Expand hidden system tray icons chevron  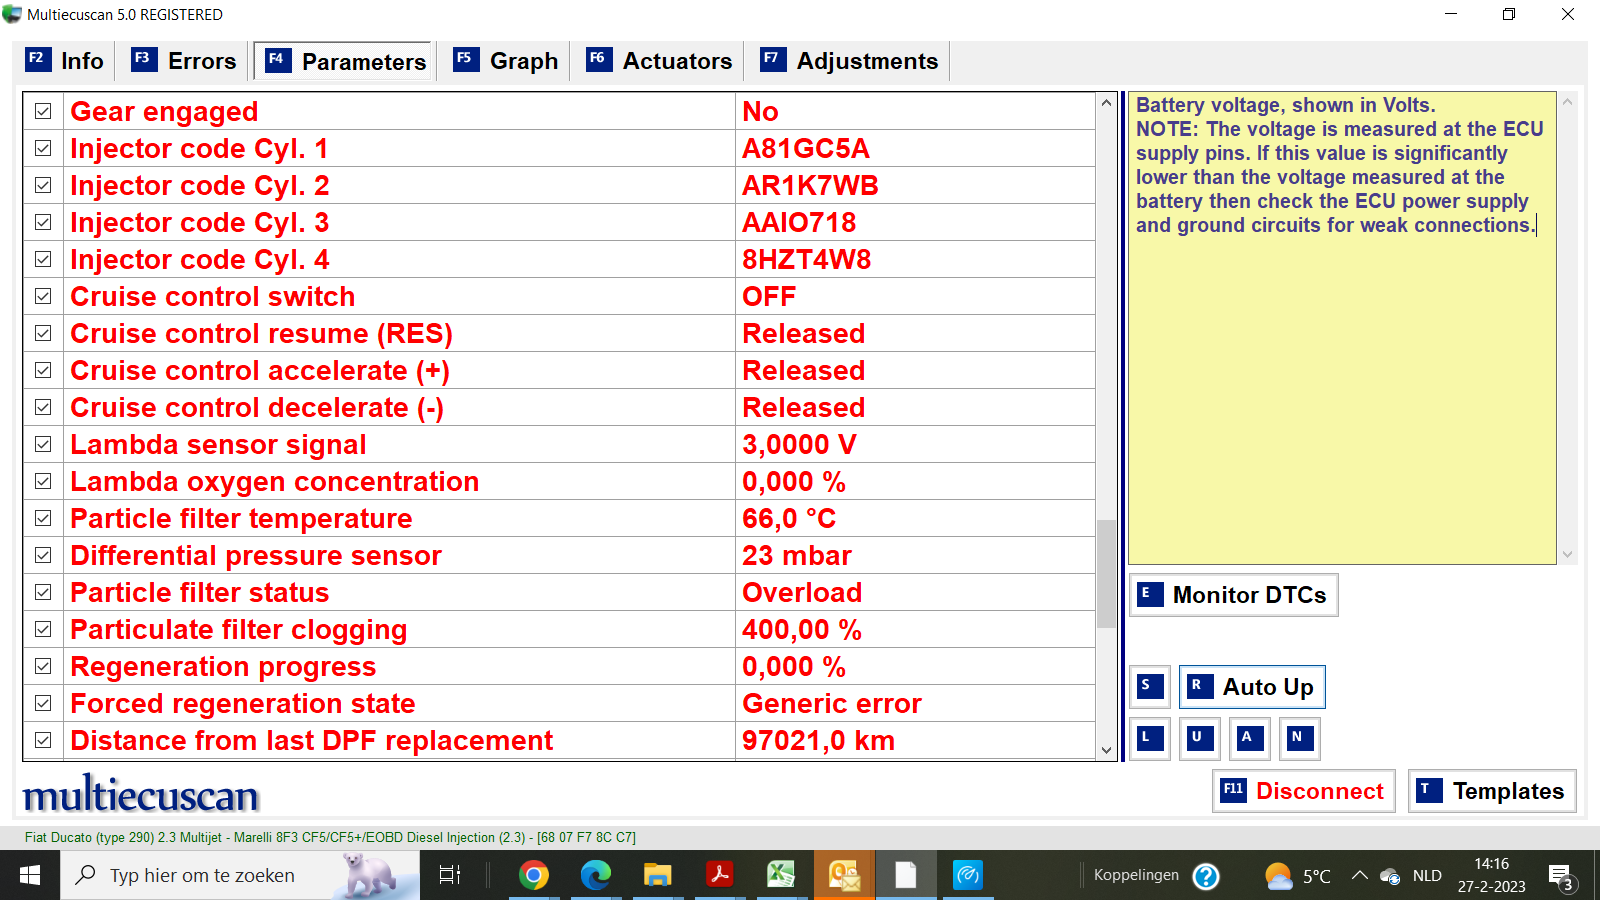(1360, 876)
